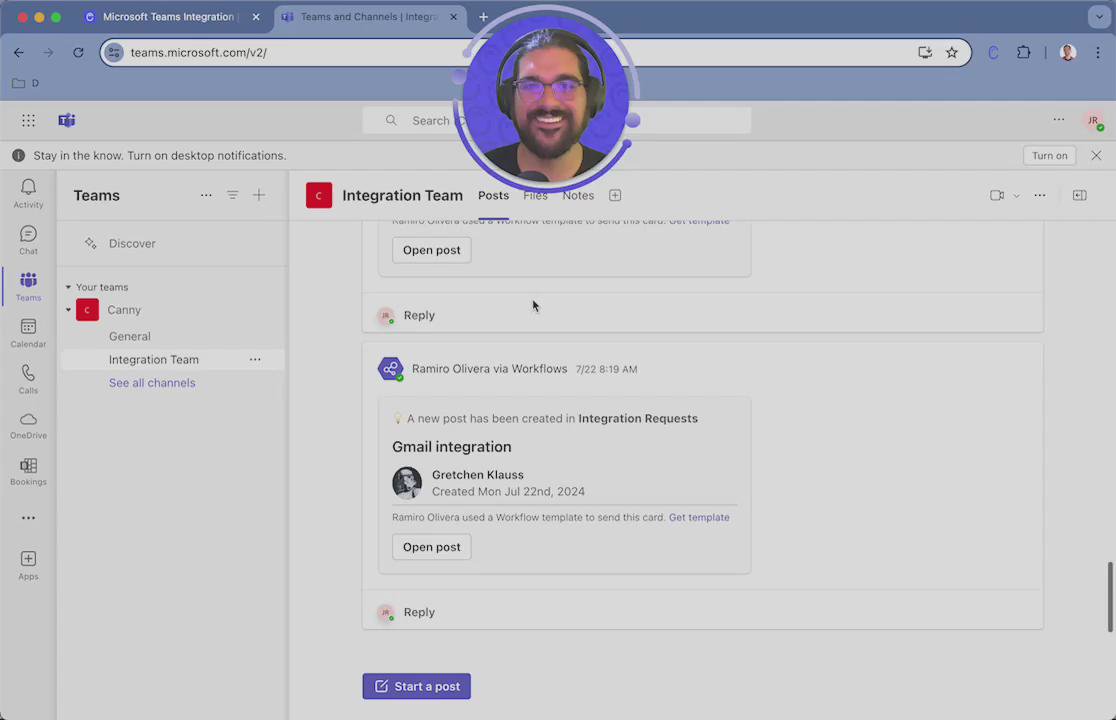Open the Chrome three-dot menu

[1097, 52]
